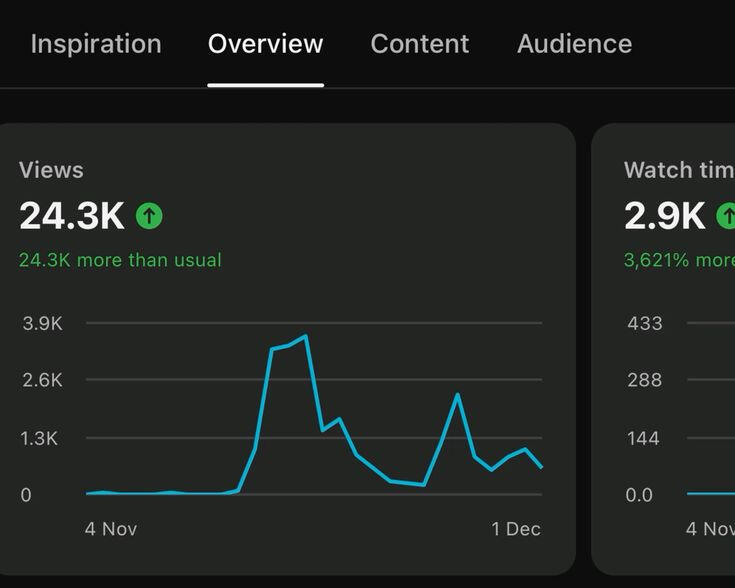The image size is (735, 588).
Task: Open the Views card title
Action: (x=51, y=170)
